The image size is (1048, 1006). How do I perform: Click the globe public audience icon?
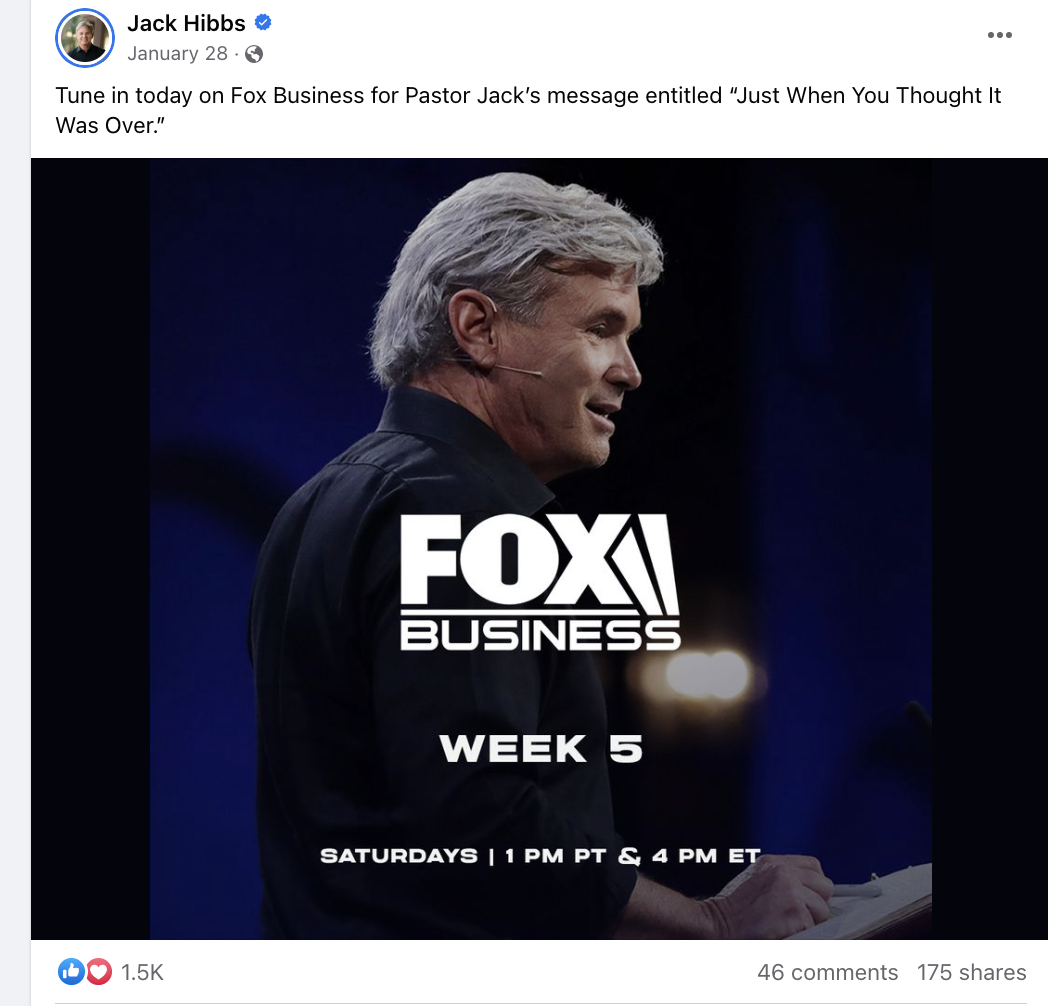(254, 54)
